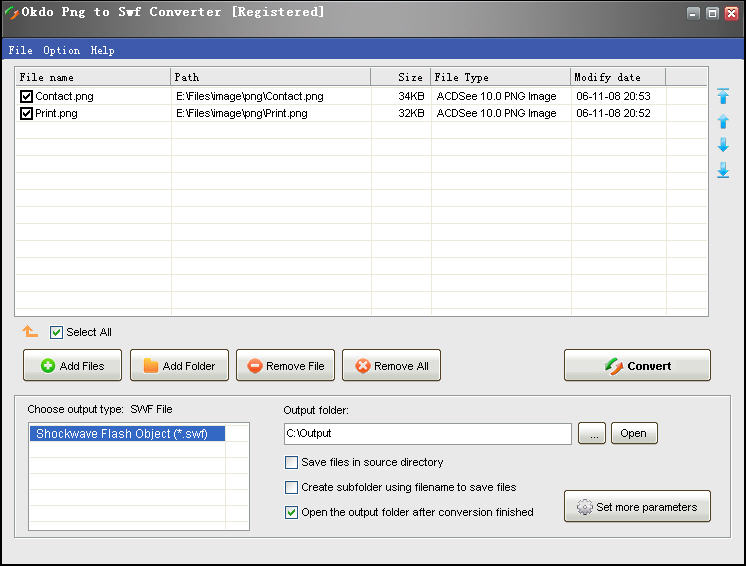Click the file type cell in Print.png row
This screenshot has height=566, width=746.
pos(496,114)
